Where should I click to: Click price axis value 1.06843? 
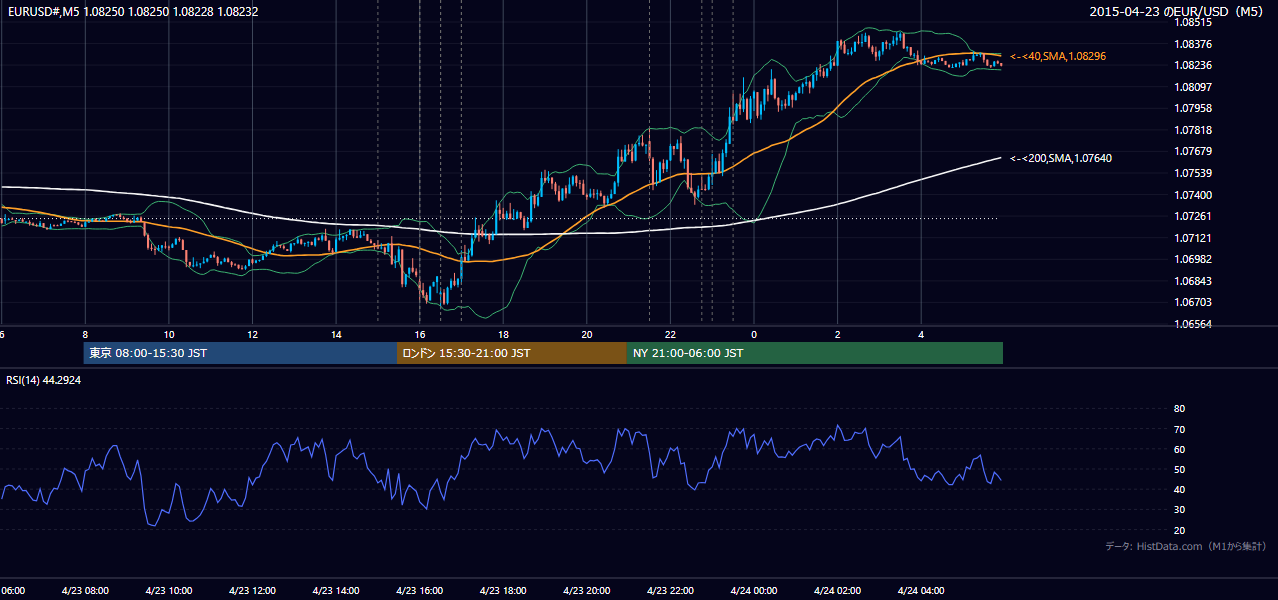click(x=1192, y=281)
